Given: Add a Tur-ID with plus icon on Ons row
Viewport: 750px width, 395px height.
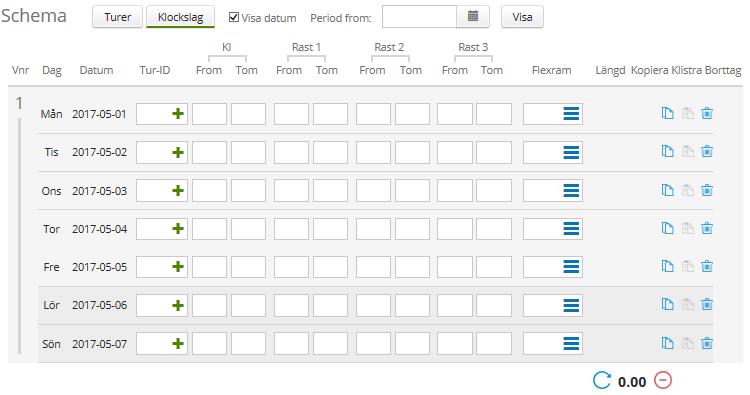Looking at the screenshot, I should coord(178,190).
